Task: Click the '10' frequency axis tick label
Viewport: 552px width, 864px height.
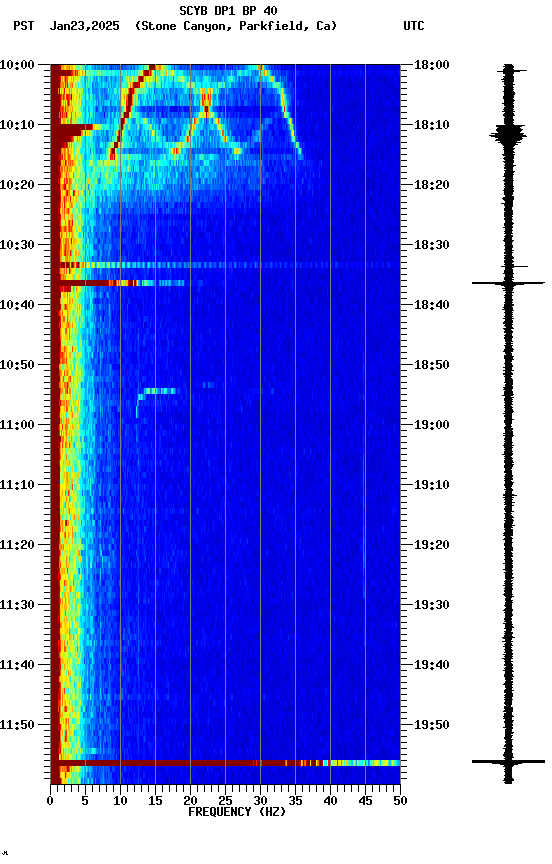Action: [x=120, y=801]
